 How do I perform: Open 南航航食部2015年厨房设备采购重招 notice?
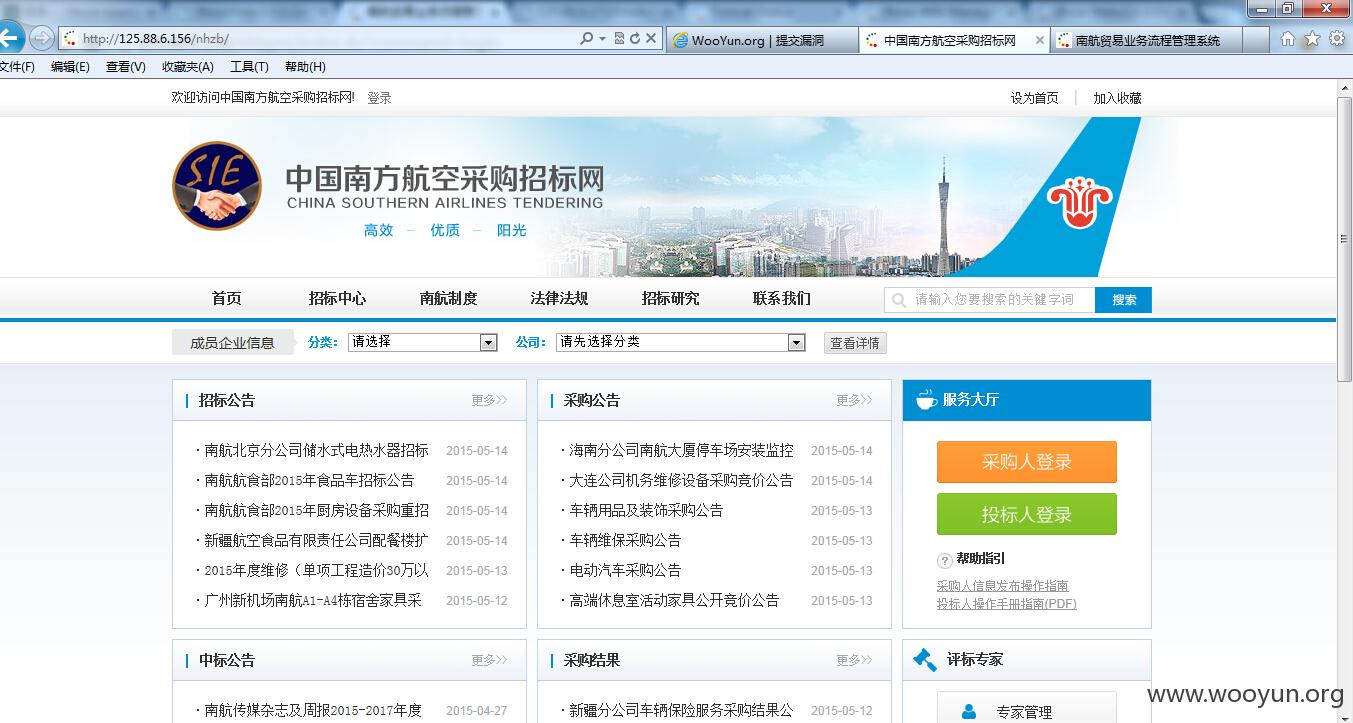click(316, 510)
